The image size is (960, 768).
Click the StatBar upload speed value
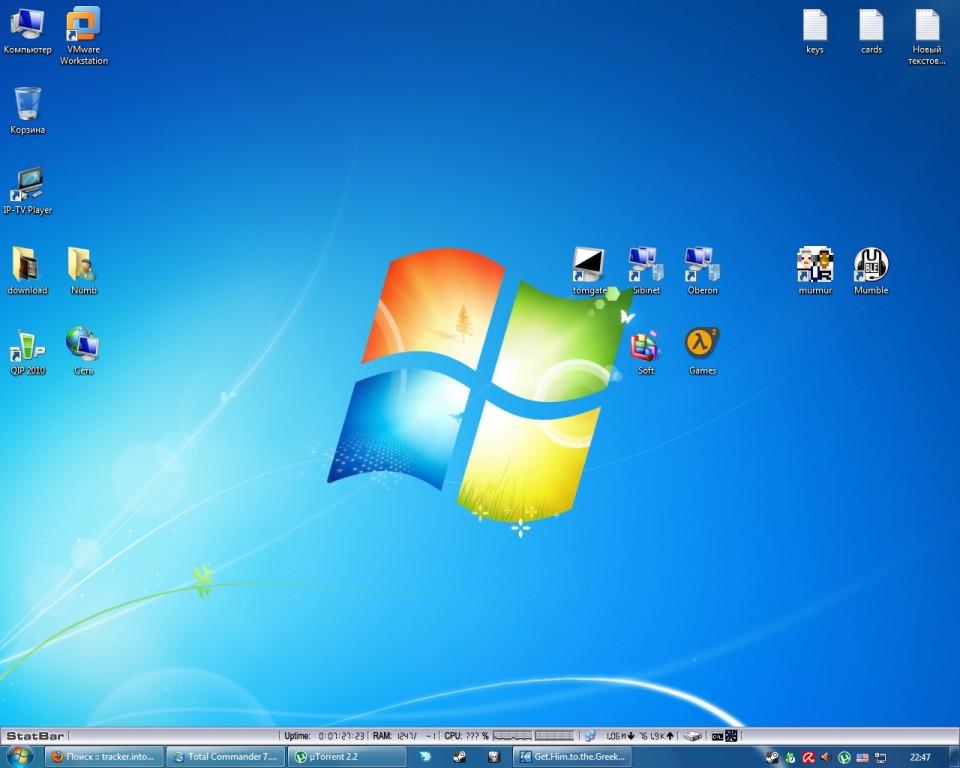pos(656,736)
